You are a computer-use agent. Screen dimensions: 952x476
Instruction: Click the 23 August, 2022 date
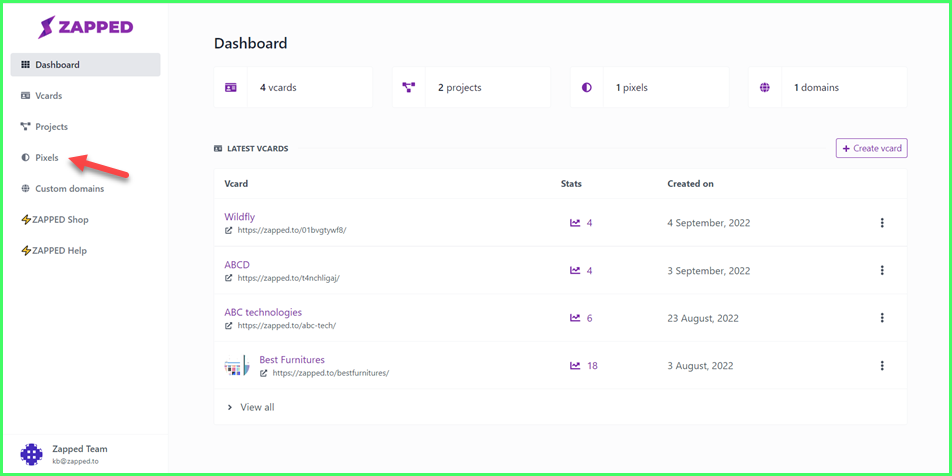point(702,318)
